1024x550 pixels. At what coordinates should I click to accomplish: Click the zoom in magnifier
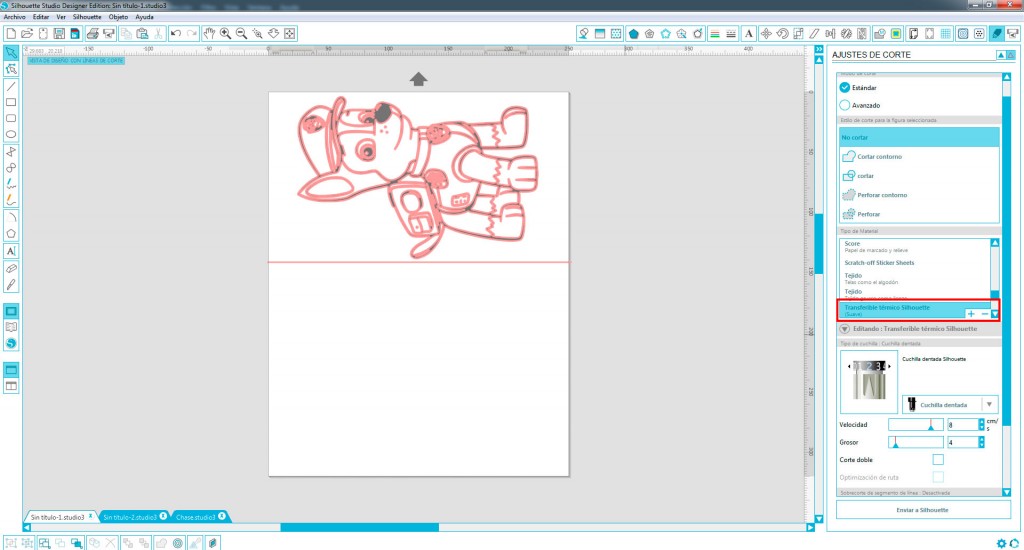coord(225,33)
